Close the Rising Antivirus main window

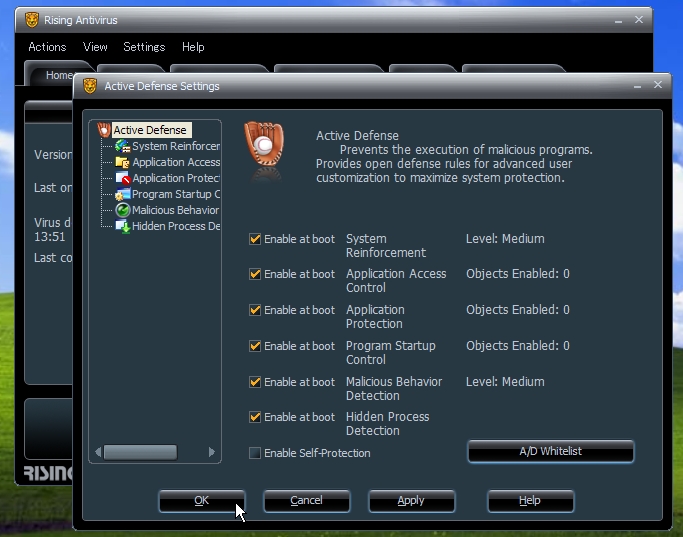coord(639,20)
